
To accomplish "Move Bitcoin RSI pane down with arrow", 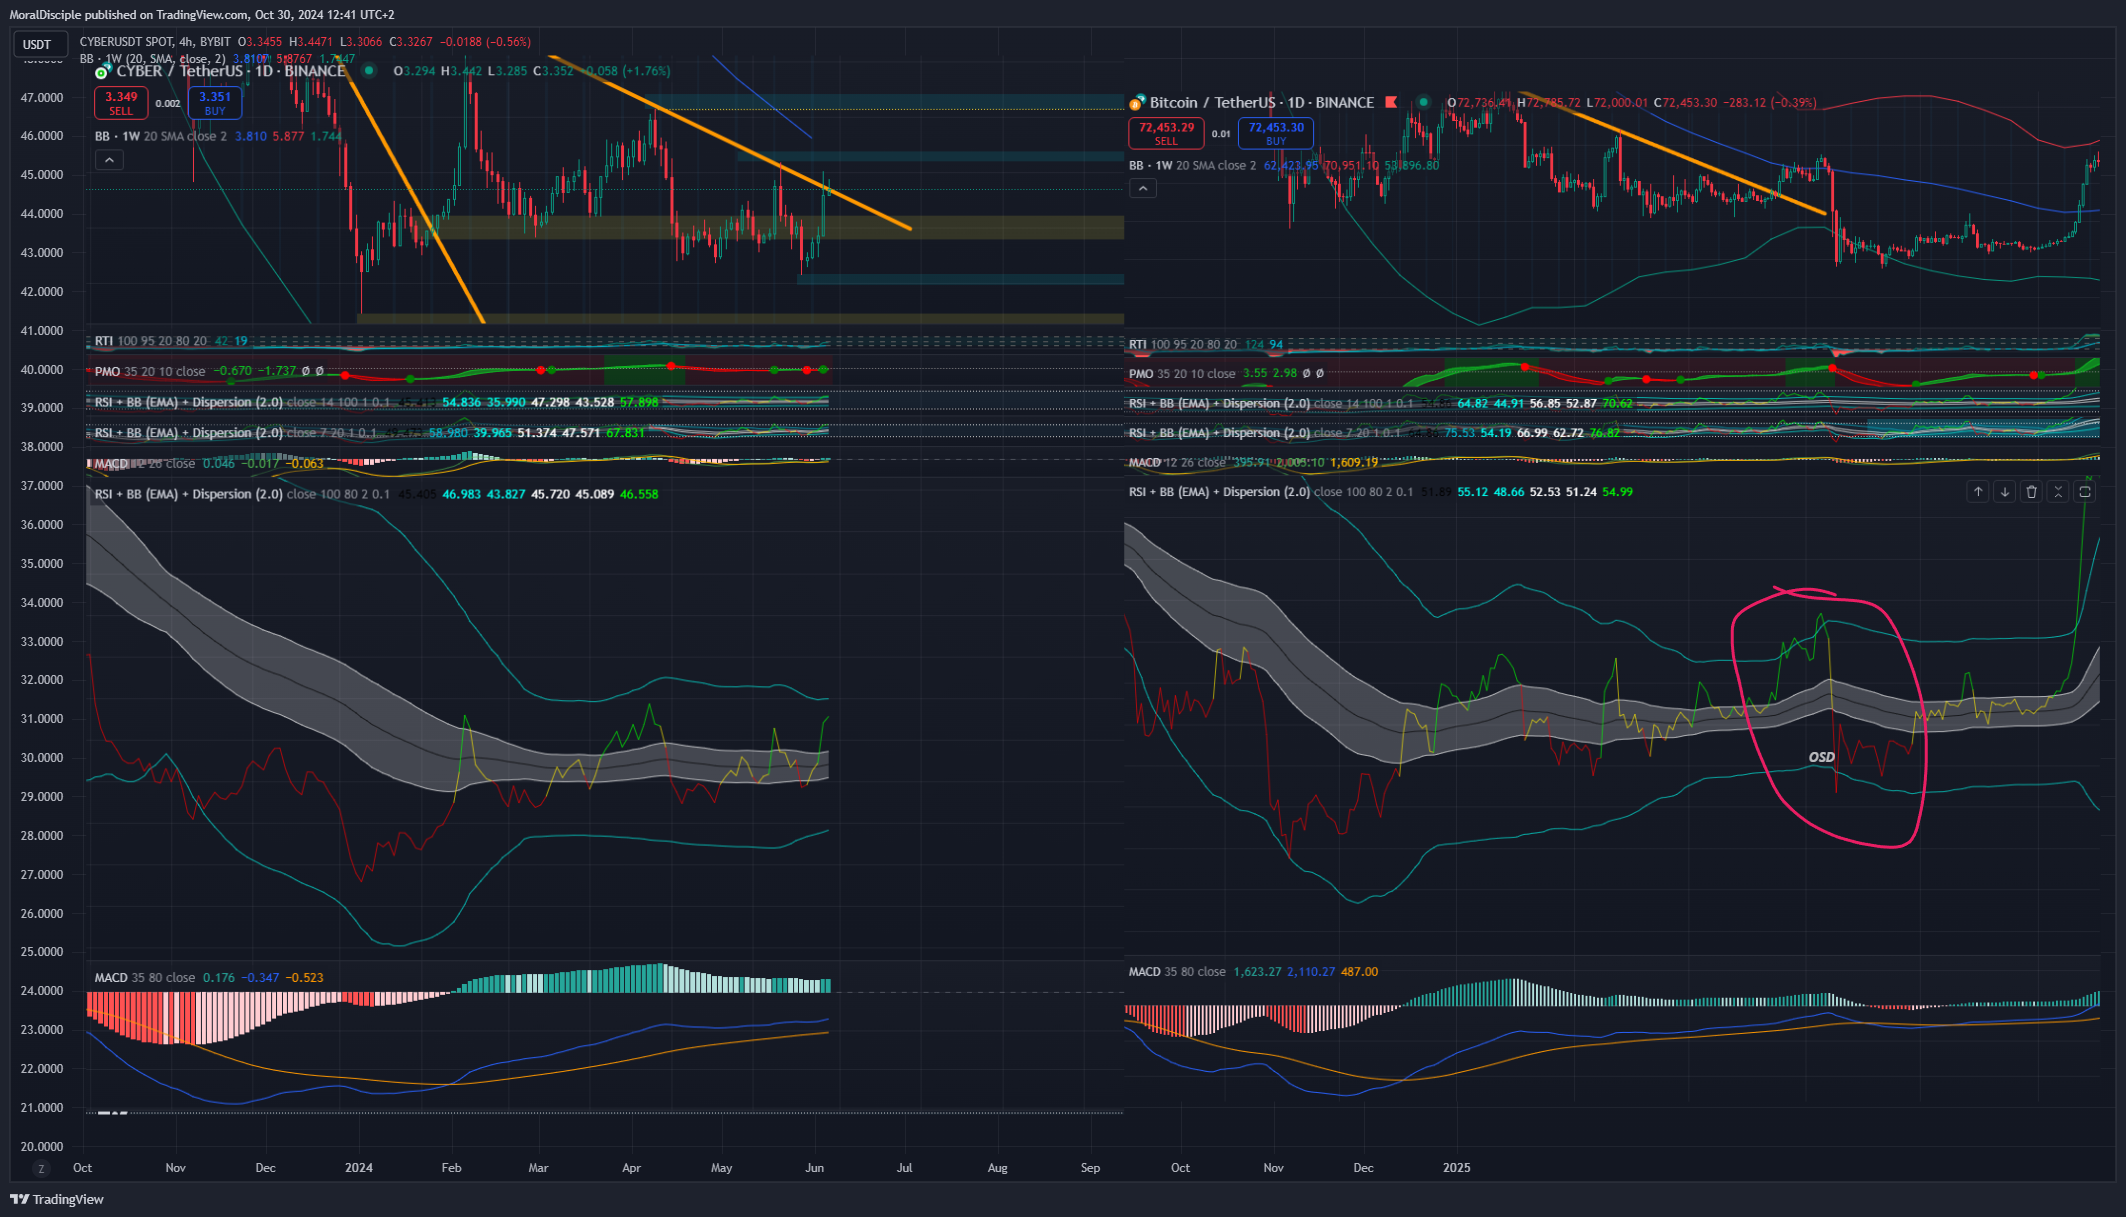I will point(2004,491).
